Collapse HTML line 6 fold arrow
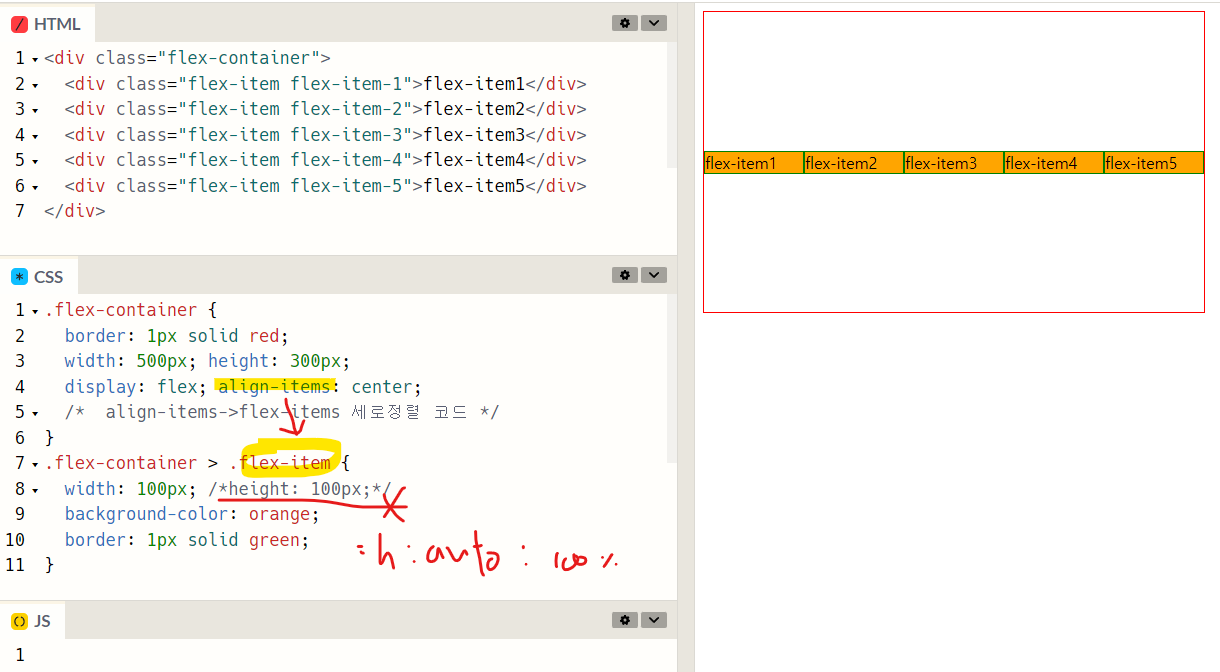 point(35,187)
